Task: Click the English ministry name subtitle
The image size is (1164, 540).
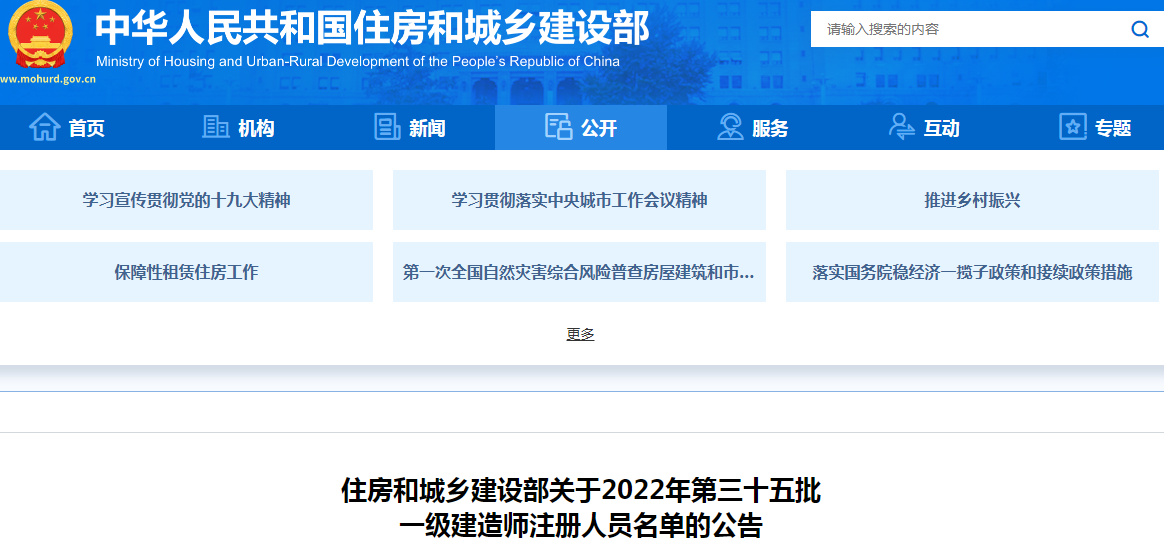Action: click(x=358, y=62)
